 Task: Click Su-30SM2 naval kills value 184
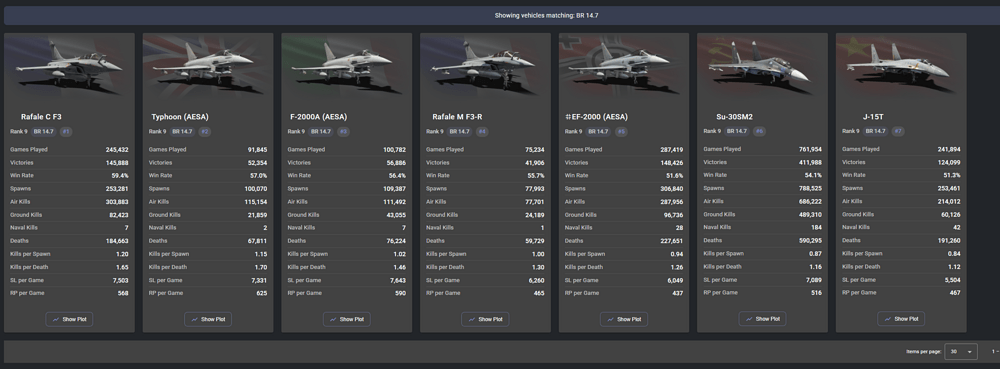tap(816, 228)
